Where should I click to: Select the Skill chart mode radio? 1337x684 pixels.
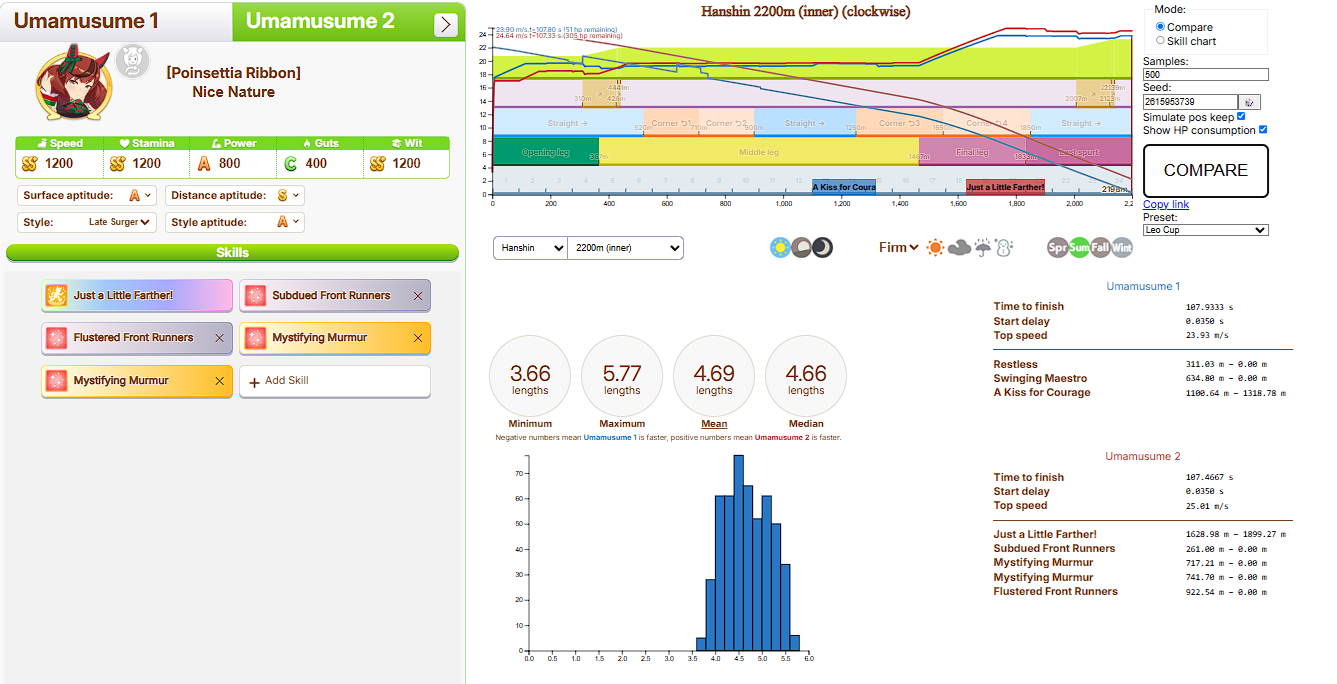pyautogui.click(x=1160, y=41)
